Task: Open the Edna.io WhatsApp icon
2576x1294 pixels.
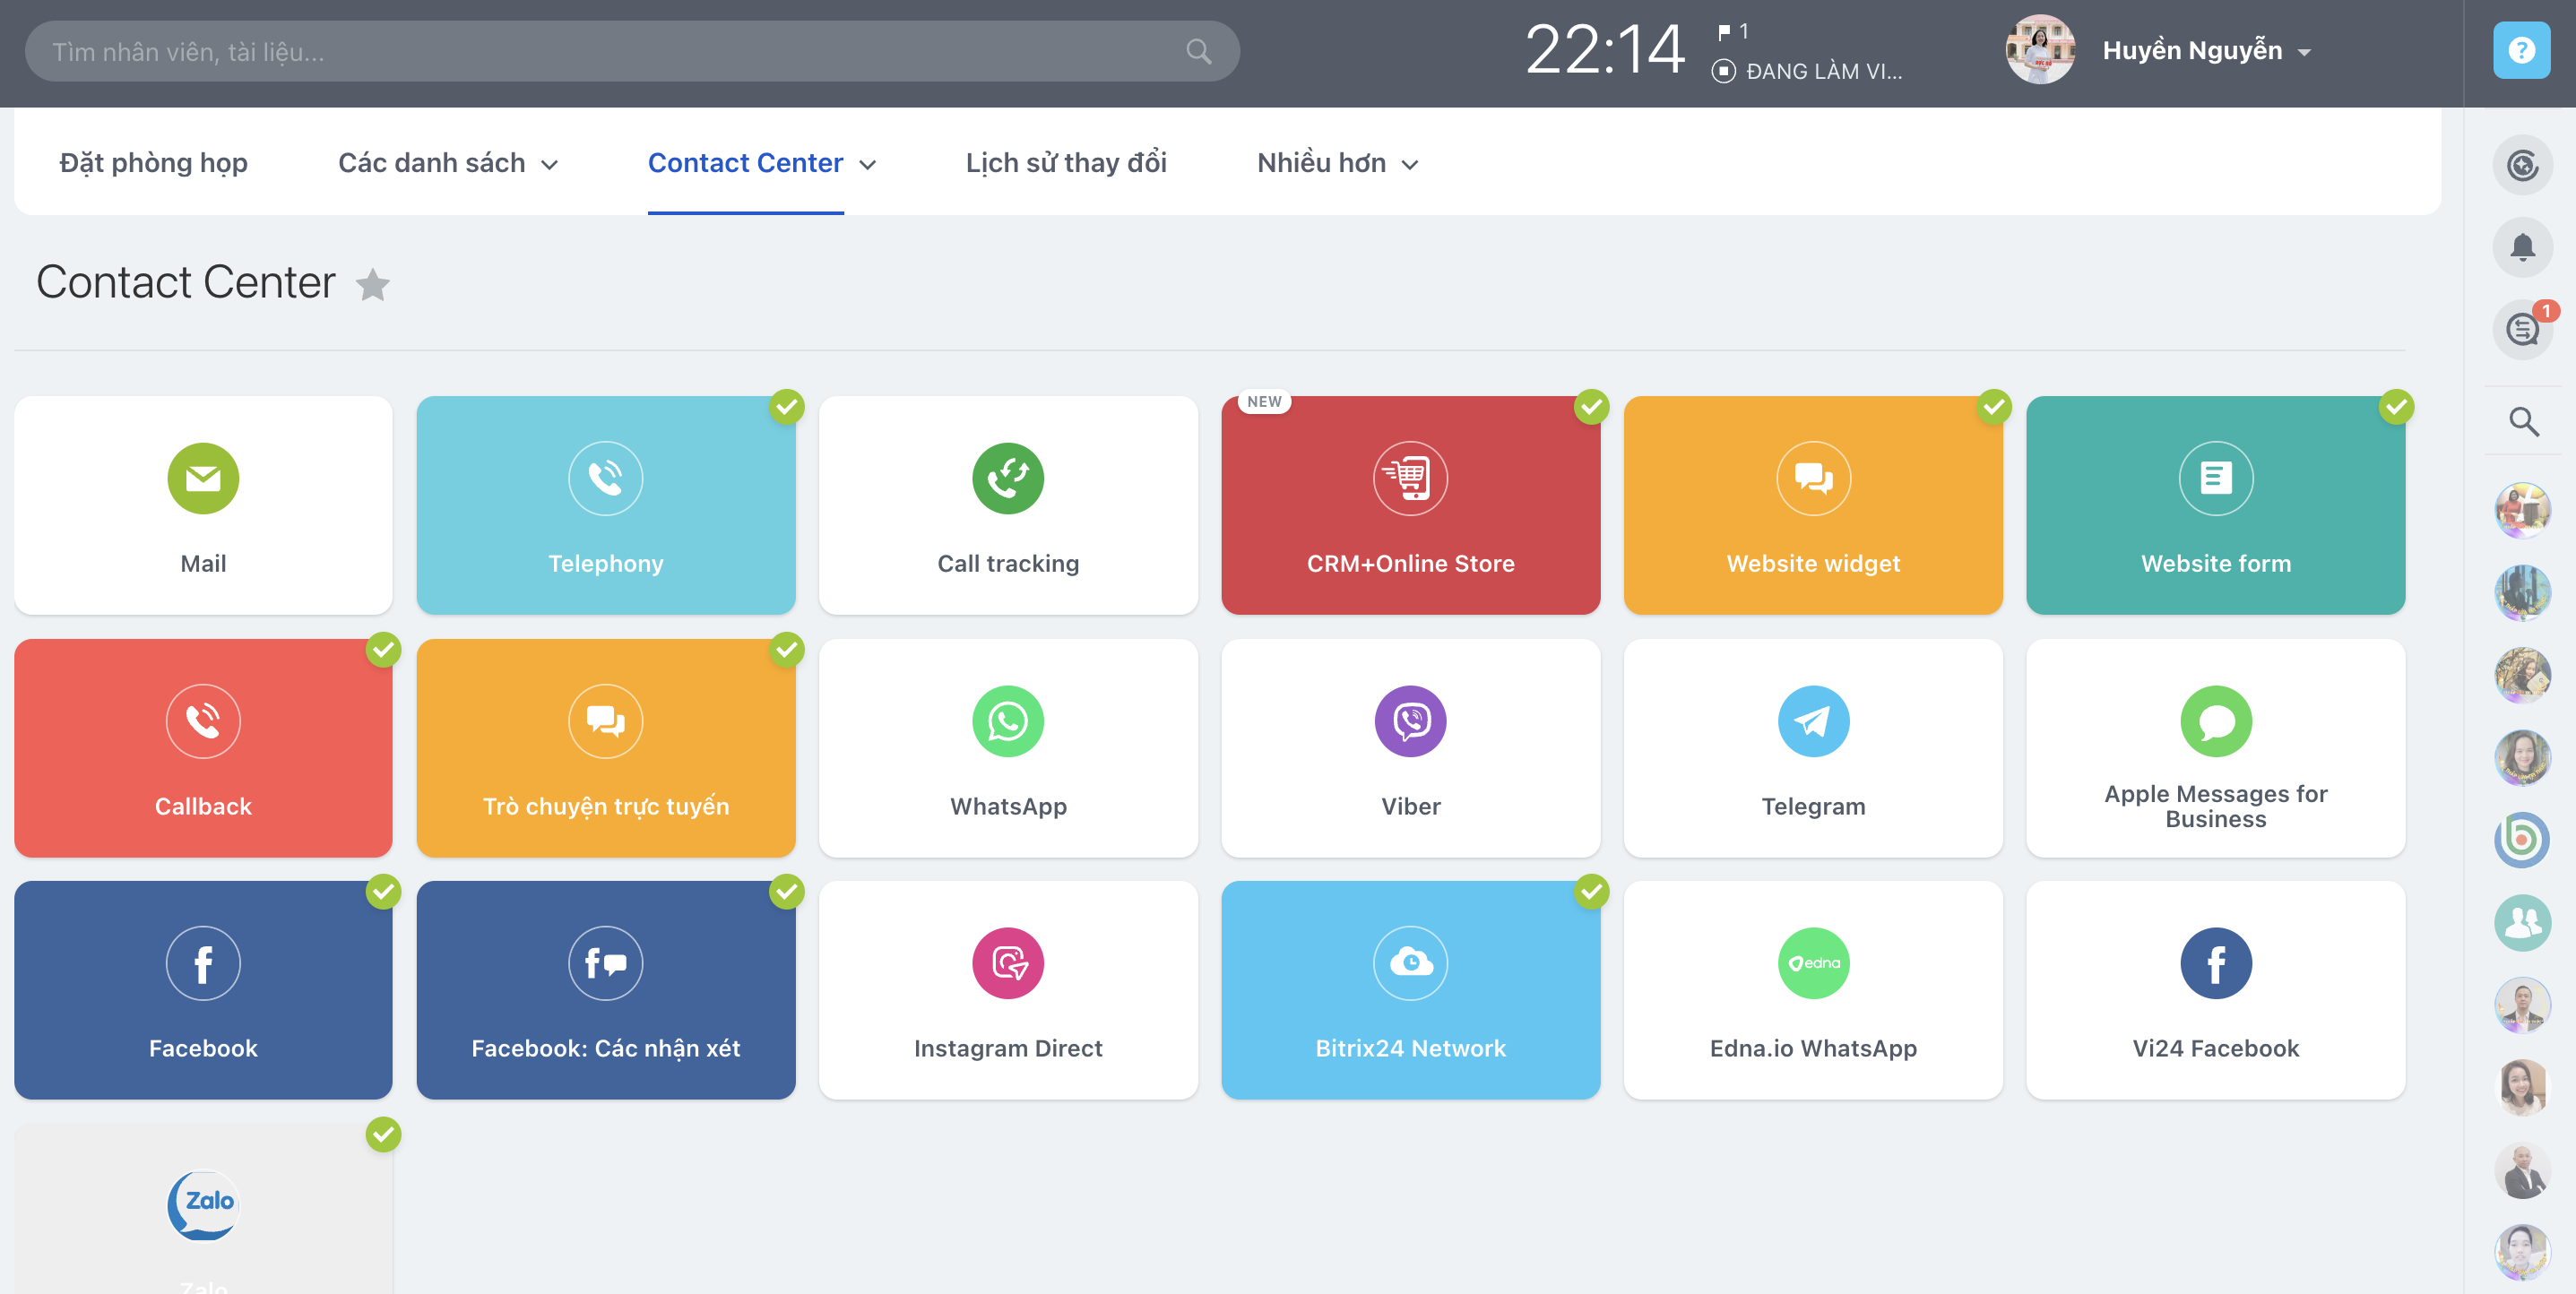Action: pyautogui.click(x=1813, y=963)
